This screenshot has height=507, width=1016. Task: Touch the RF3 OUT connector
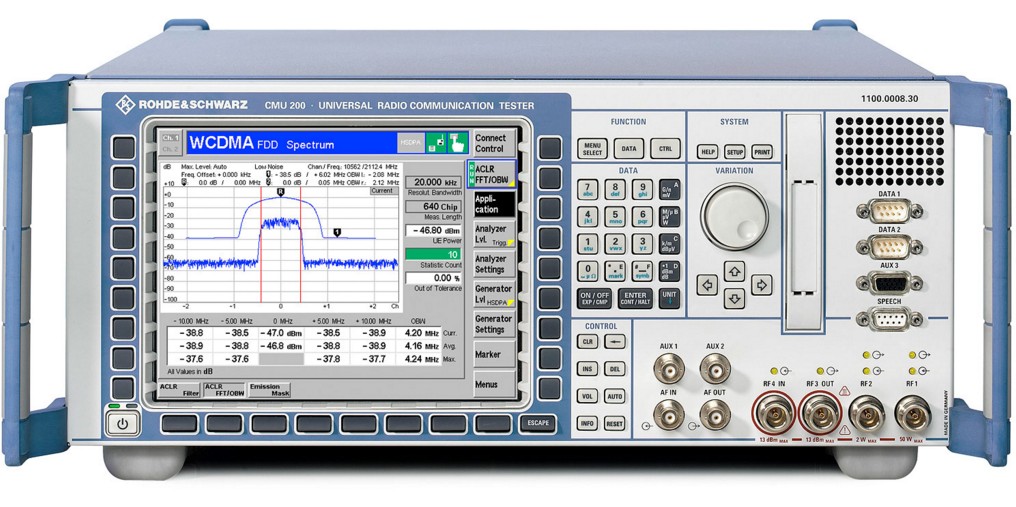821,412
